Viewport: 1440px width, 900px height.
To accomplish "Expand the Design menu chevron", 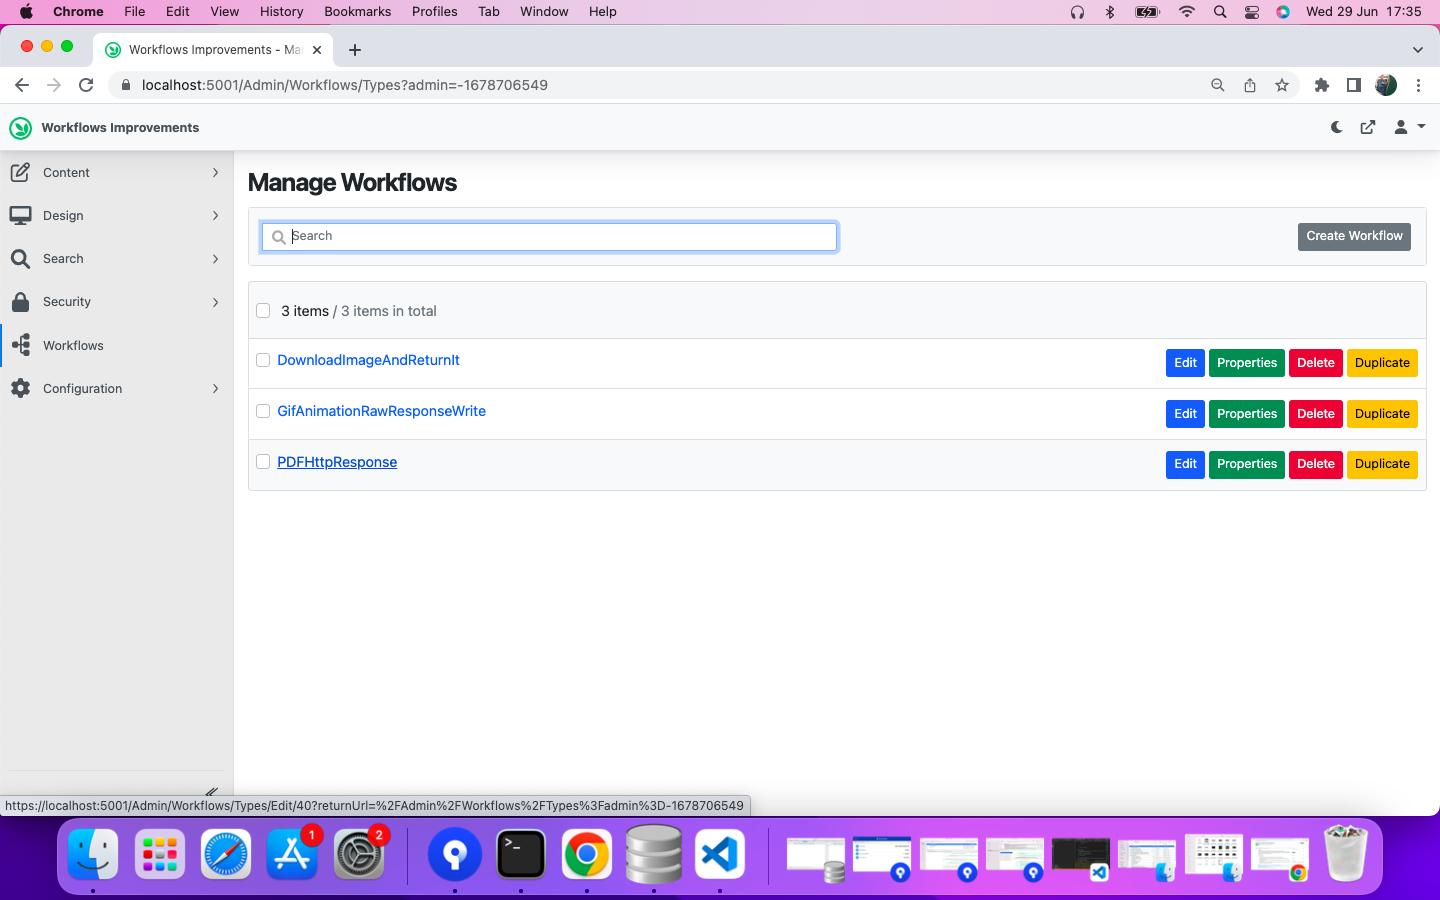I will [x=215, y=216].
